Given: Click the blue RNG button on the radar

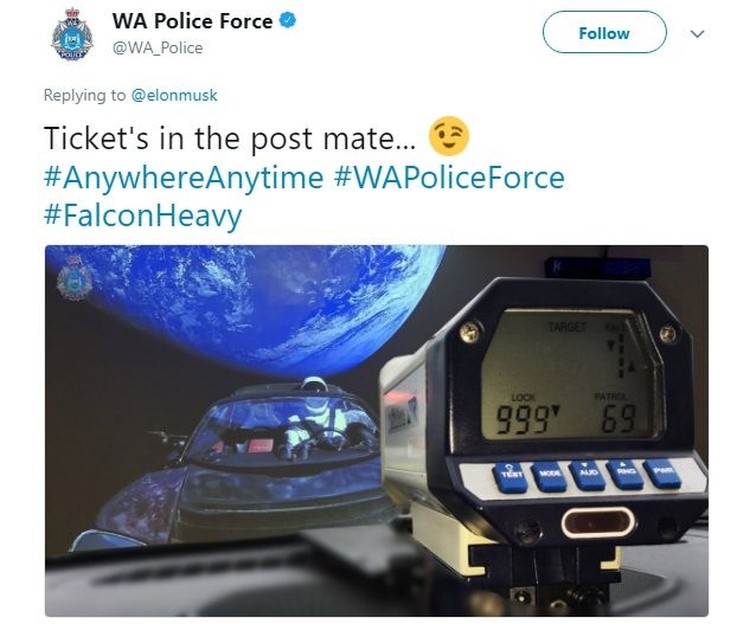Looking at the screenshot, I should pyautogui.click(x=625, y=474).
